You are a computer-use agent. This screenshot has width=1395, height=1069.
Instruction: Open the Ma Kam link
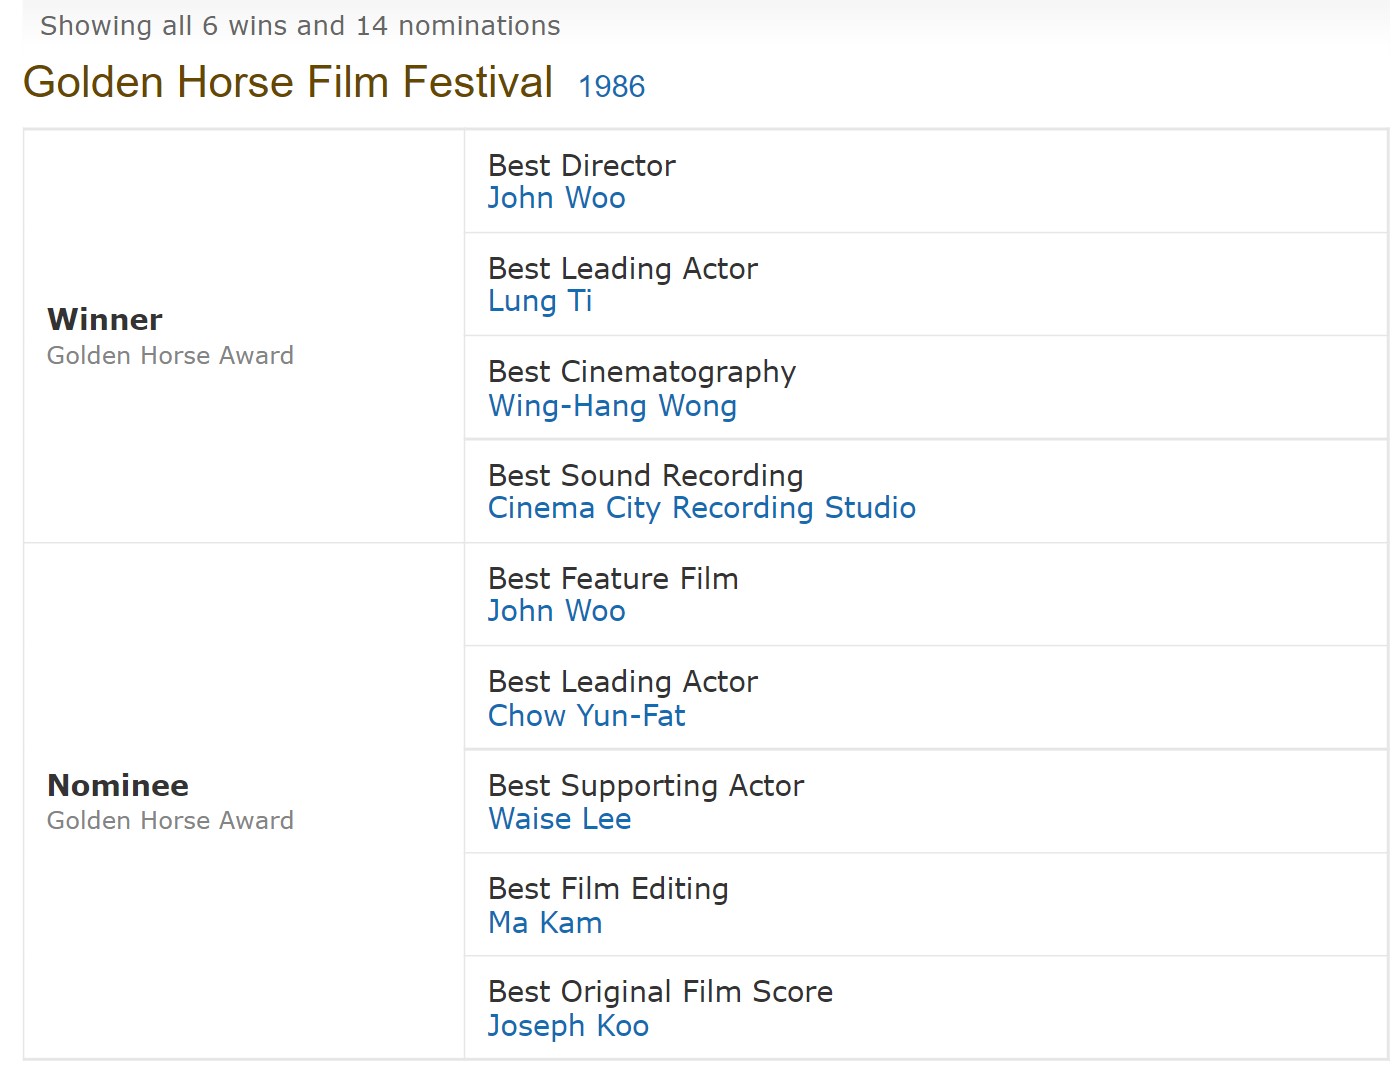[545, 923]
